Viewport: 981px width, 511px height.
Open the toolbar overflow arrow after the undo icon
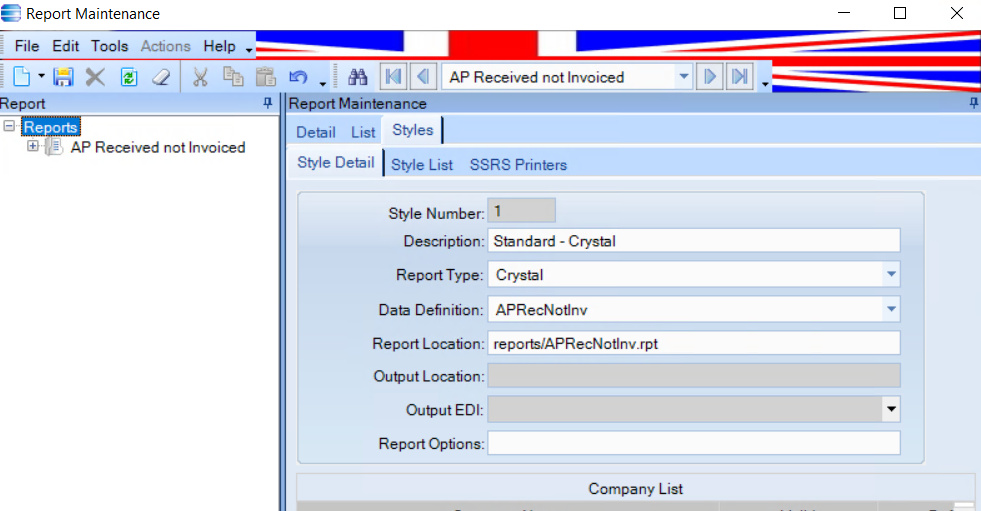[323, 83]
